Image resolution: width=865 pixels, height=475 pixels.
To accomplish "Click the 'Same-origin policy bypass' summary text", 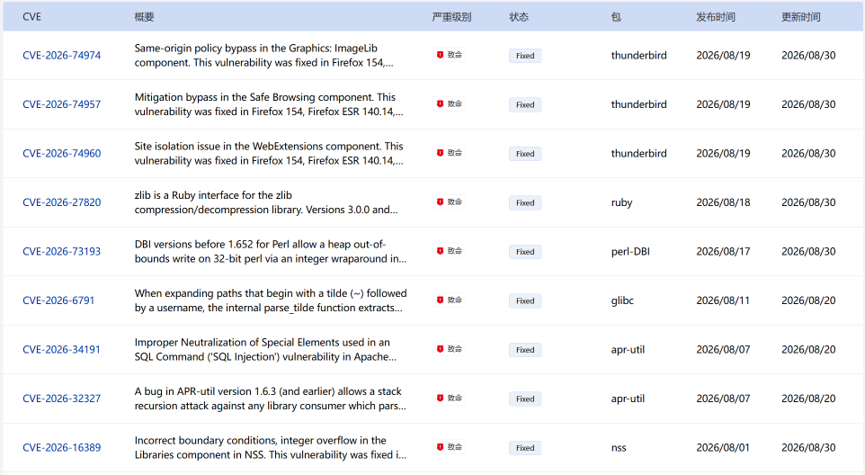I will coord(264,55).
